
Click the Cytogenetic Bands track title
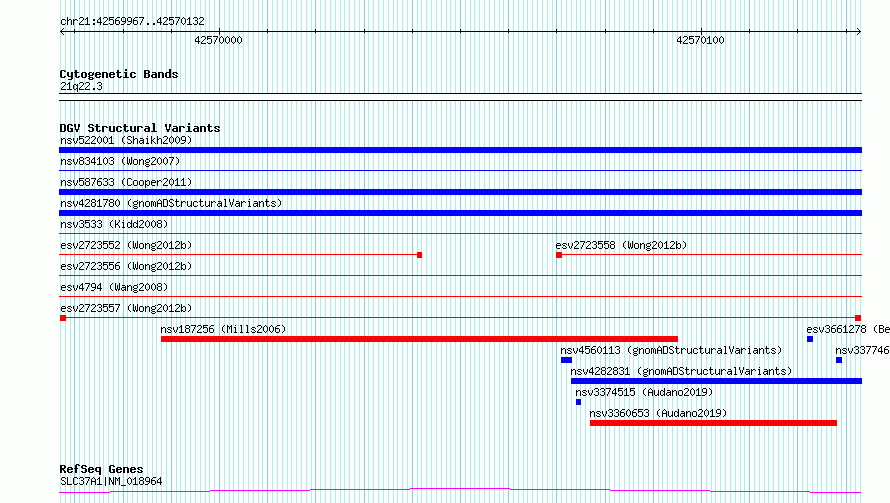point(119,74)
